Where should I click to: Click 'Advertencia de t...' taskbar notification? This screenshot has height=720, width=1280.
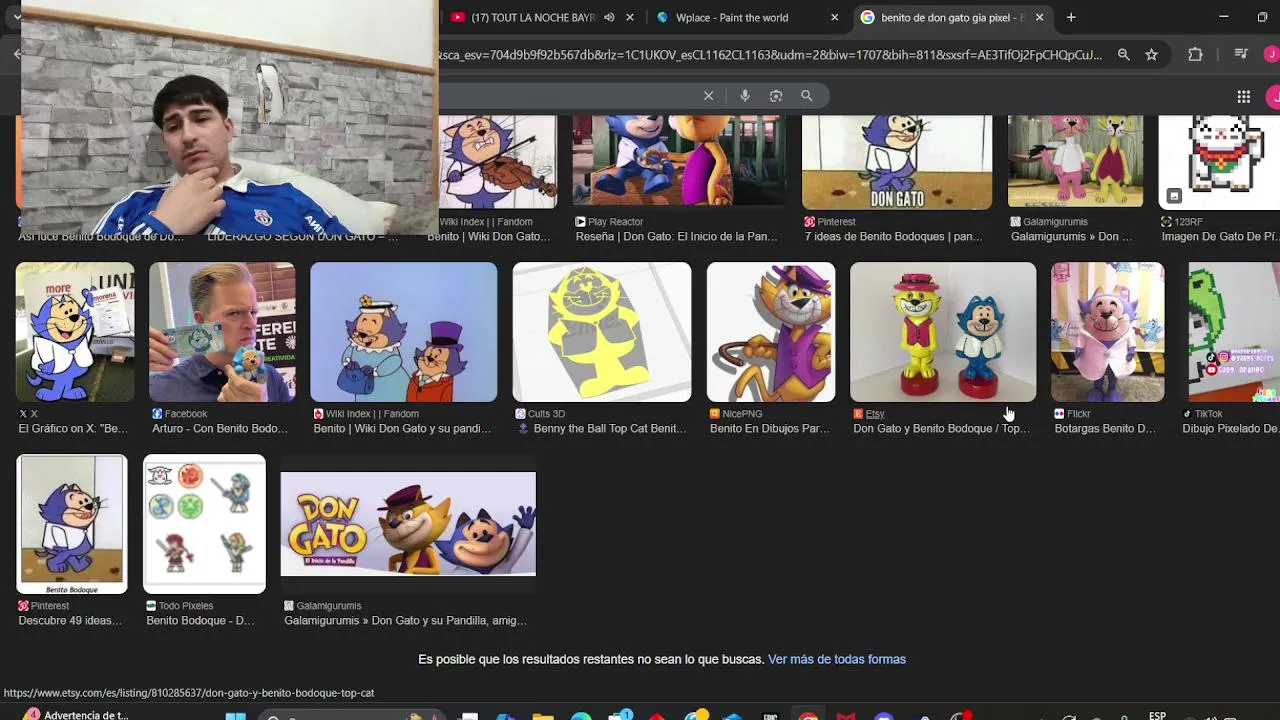[77, 715]
